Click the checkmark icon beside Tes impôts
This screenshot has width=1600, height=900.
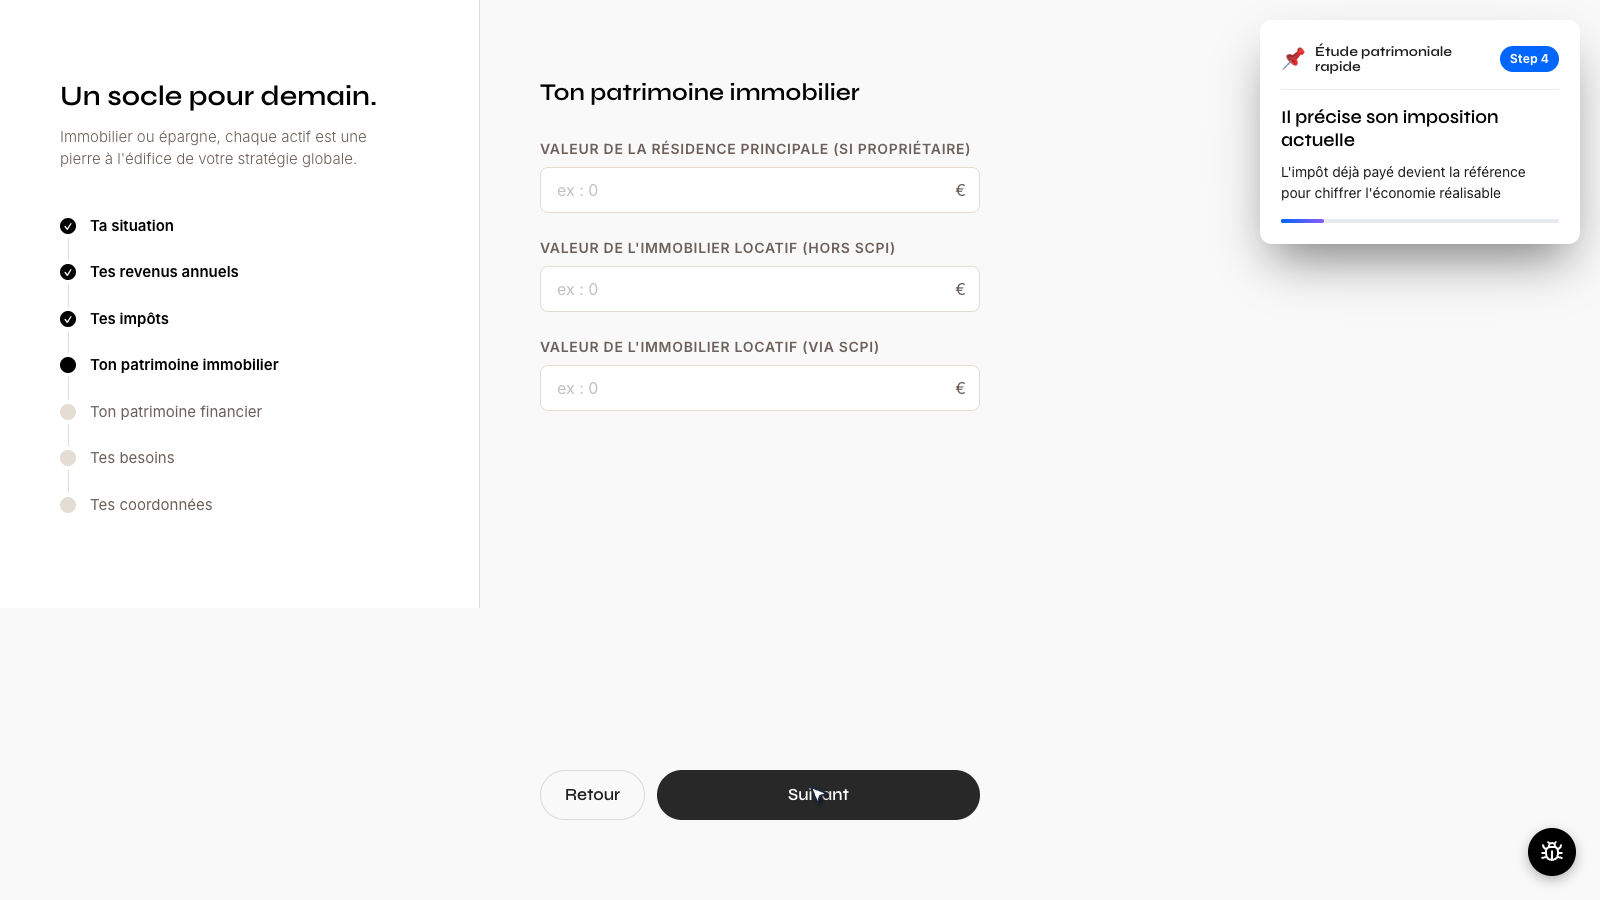[x=68, y=319]
